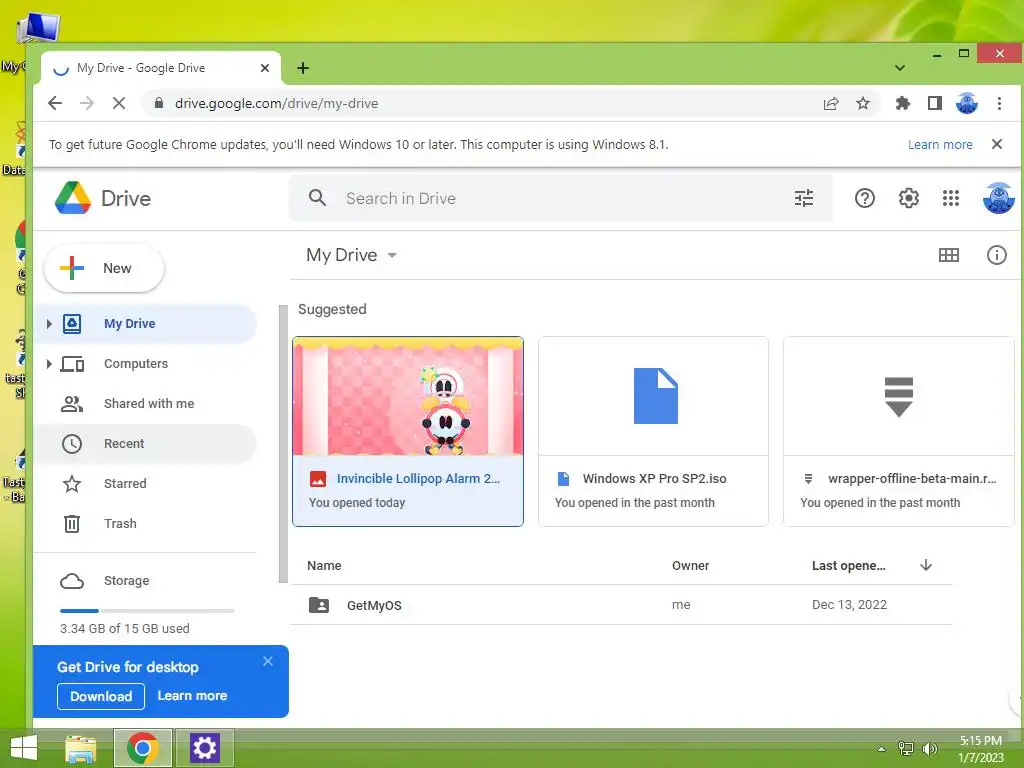
Task: Open Recent files list
Action: 145,443
